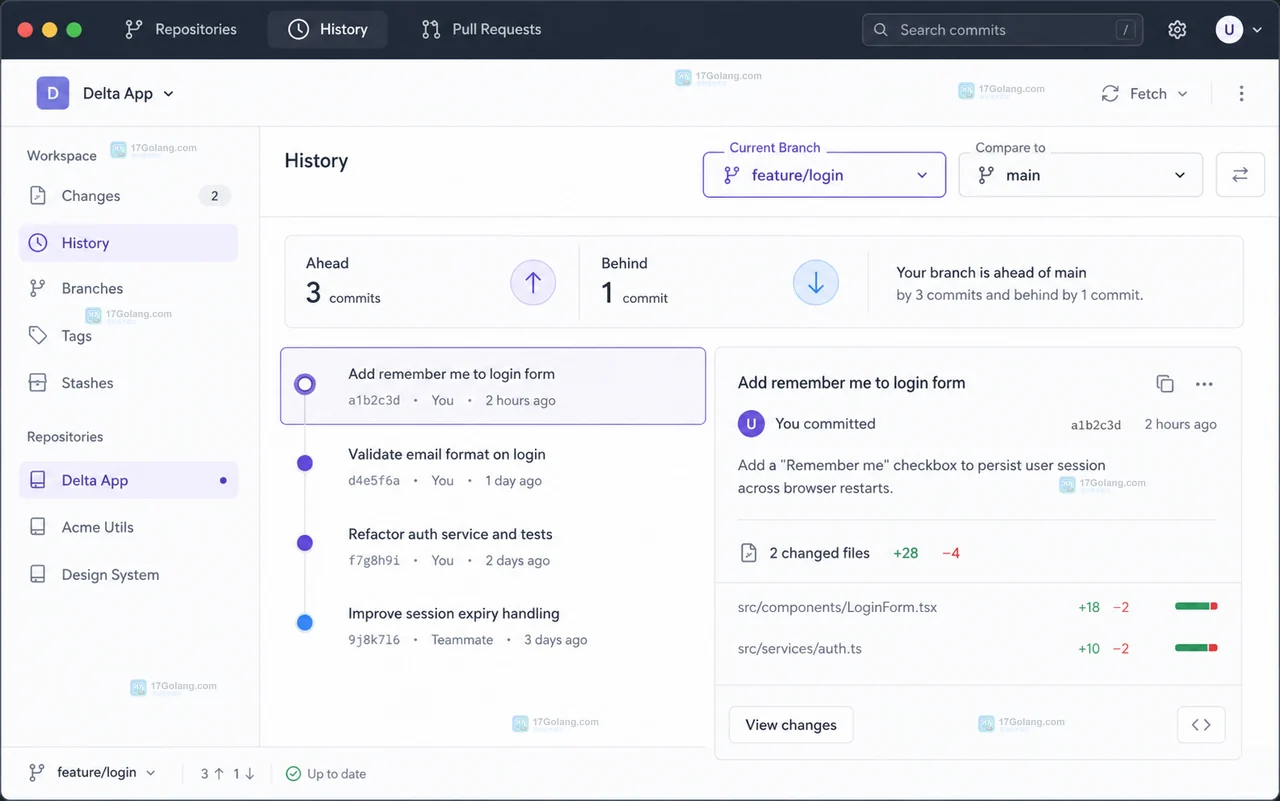Click the History clock icon in sidebar
The height and width of the screenshot is (801, 1280).
point(38,243)
